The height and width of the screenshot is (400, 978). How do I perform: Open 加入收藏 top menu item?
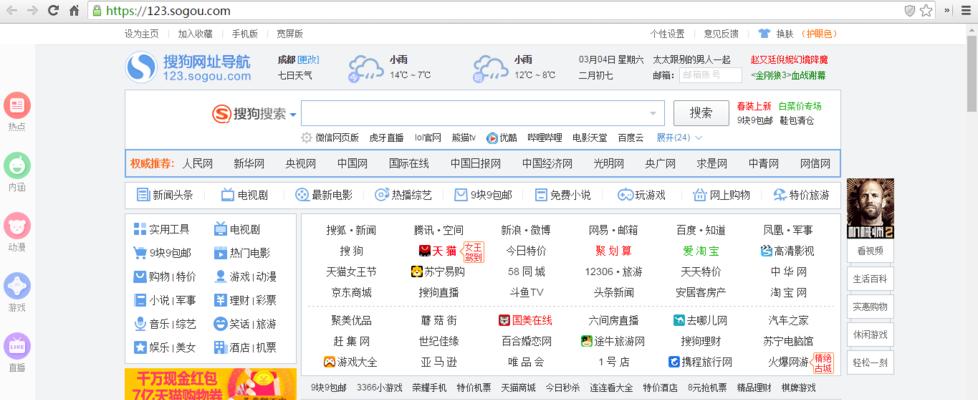pos(195,34)
